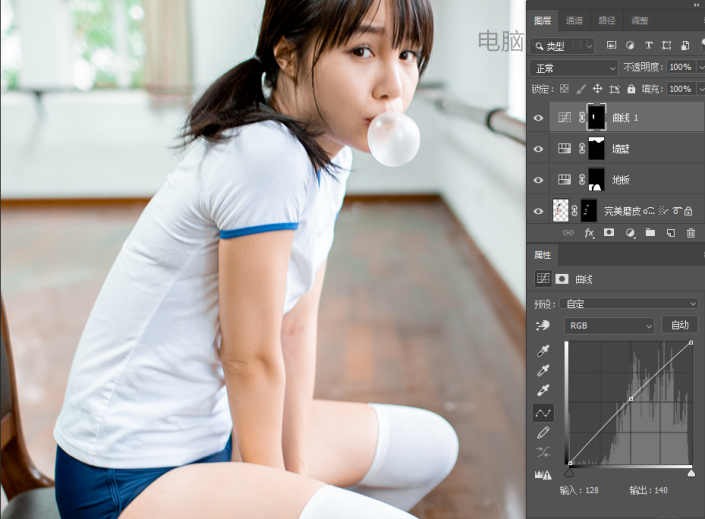The height and width of the screenshot is (519, 705).
Task: Expand the 预设 preset dropdown
Action: (x=631, y=303)
